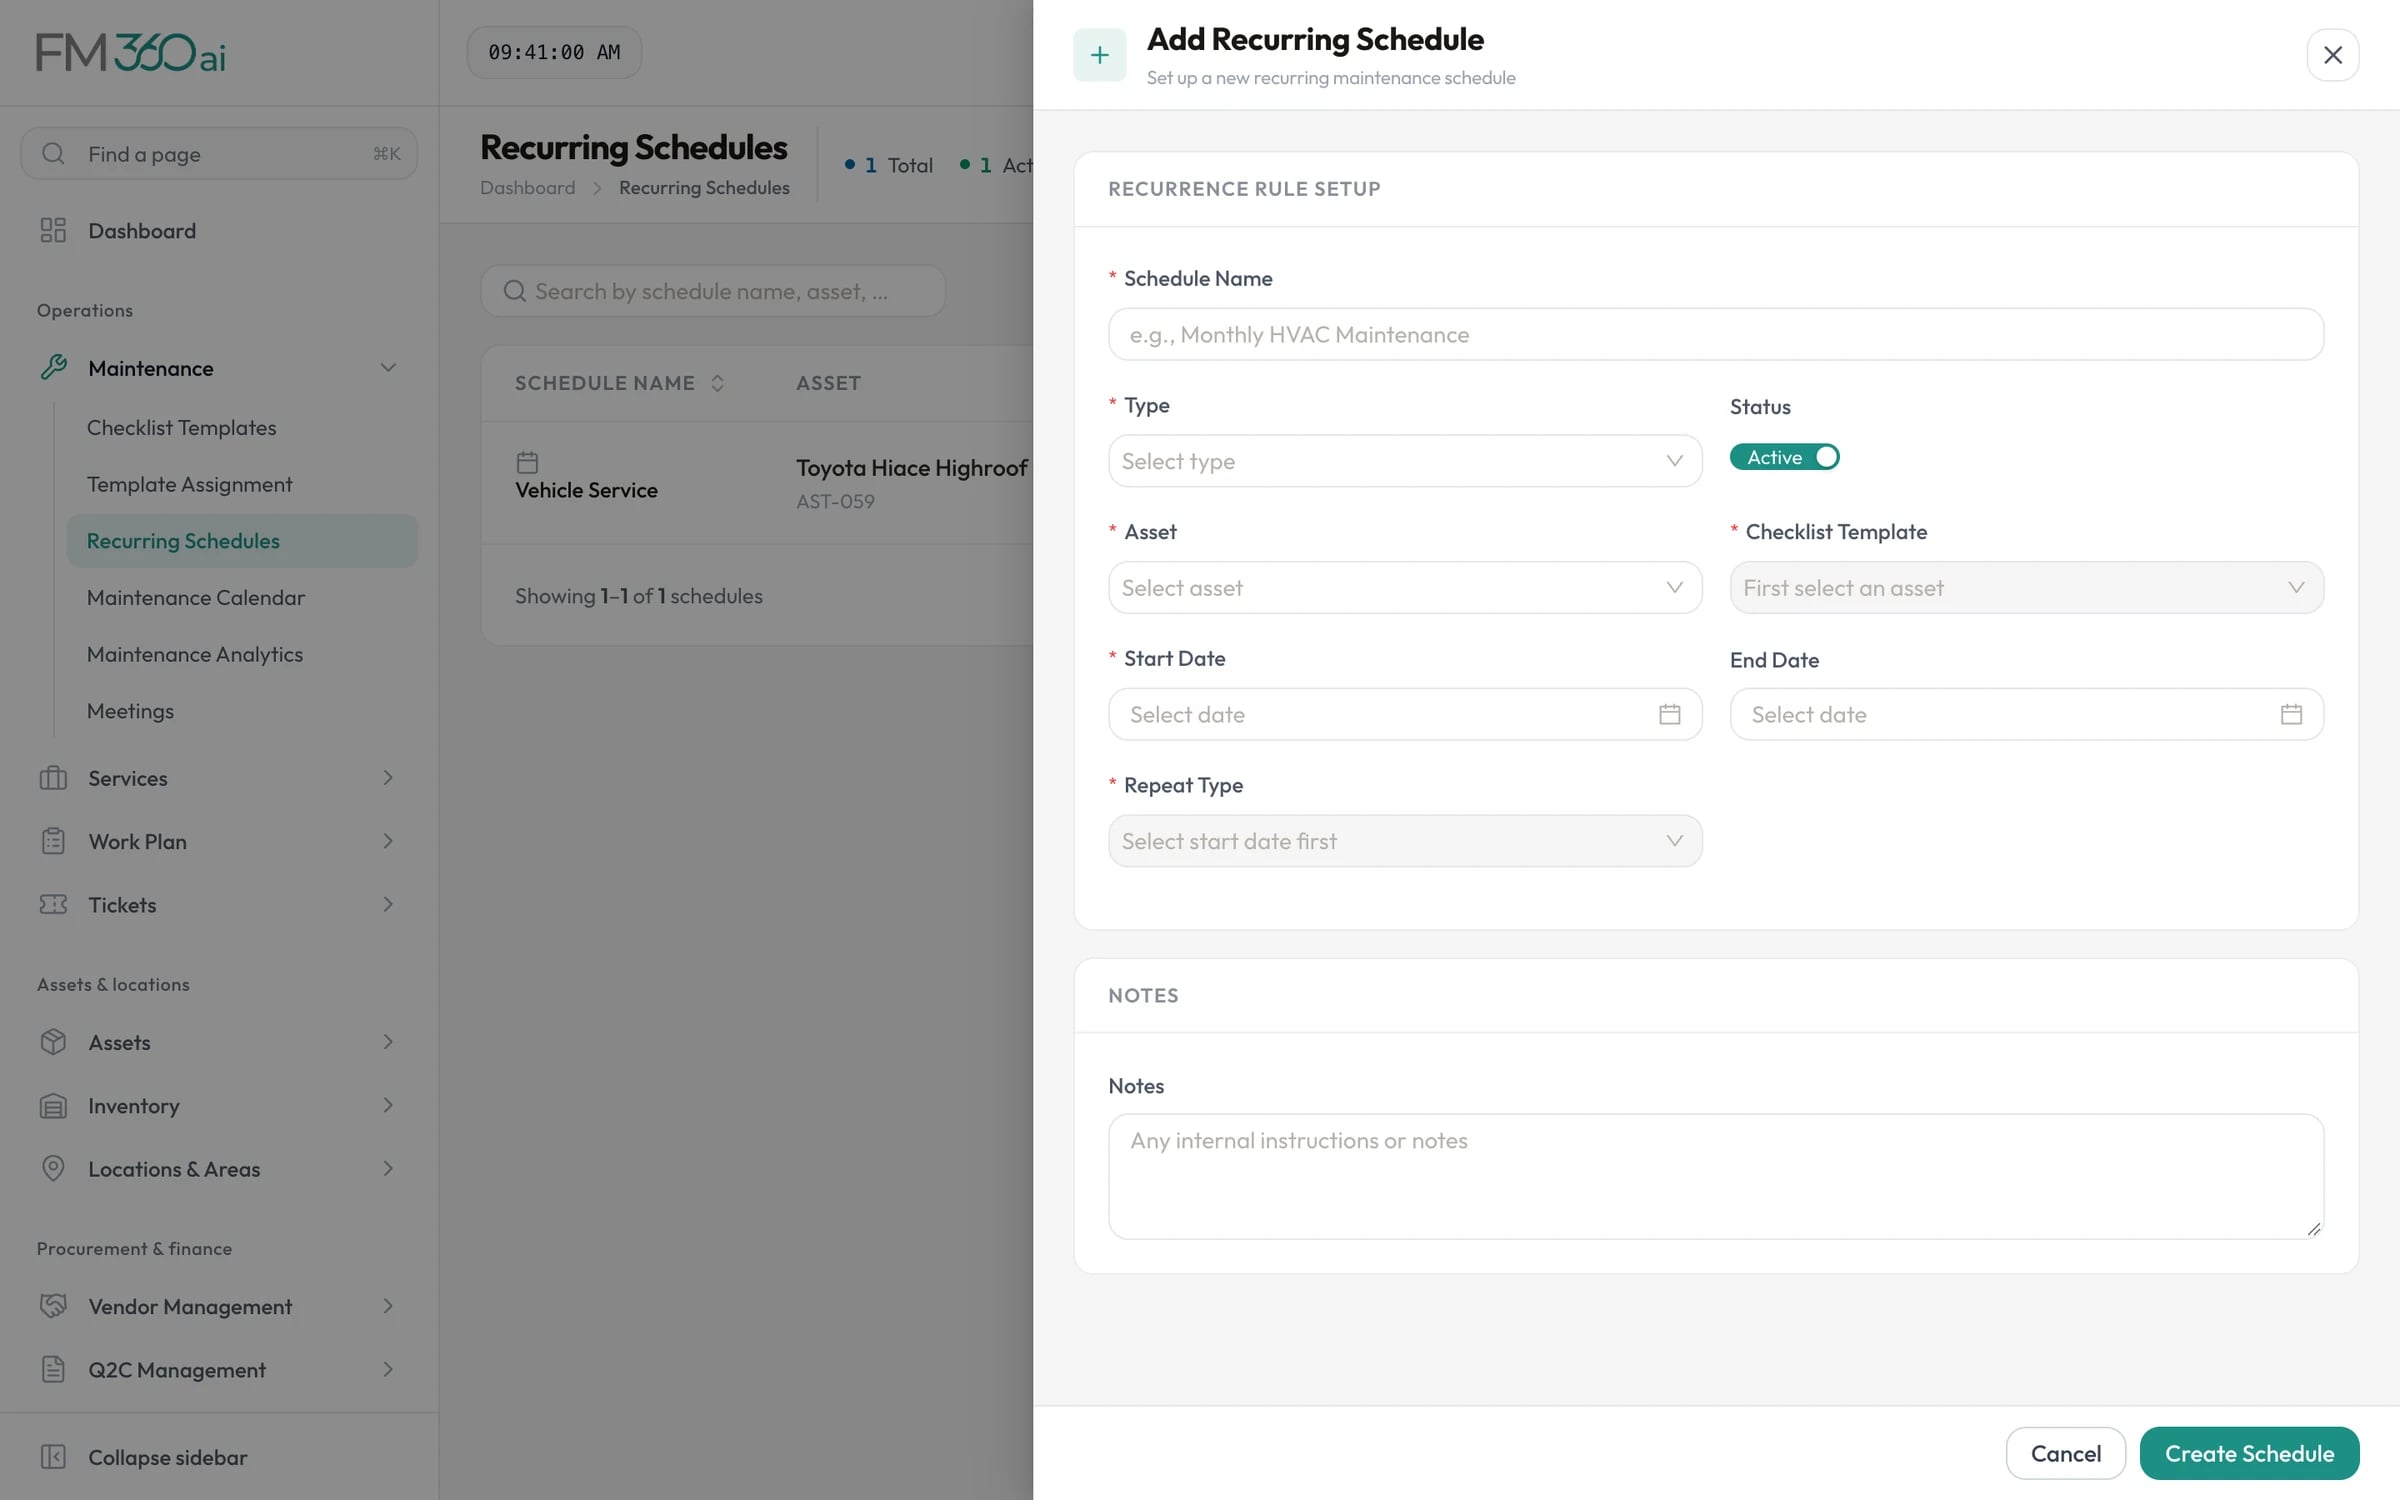The width and height of the screenshot is (2400, 1500).
Task: Click the Assets cube icon
Action: click(53, 1042)
